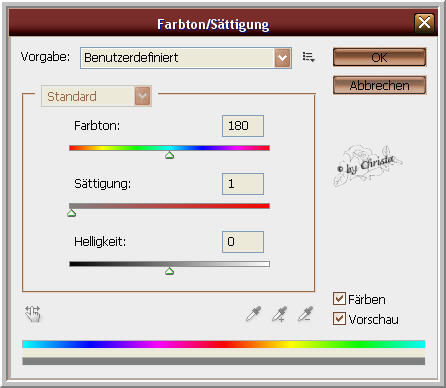This screenshot has width=446, height=388.
Task: Open the Vorgabe dropdown arrow
Action: tap(282, 58)
